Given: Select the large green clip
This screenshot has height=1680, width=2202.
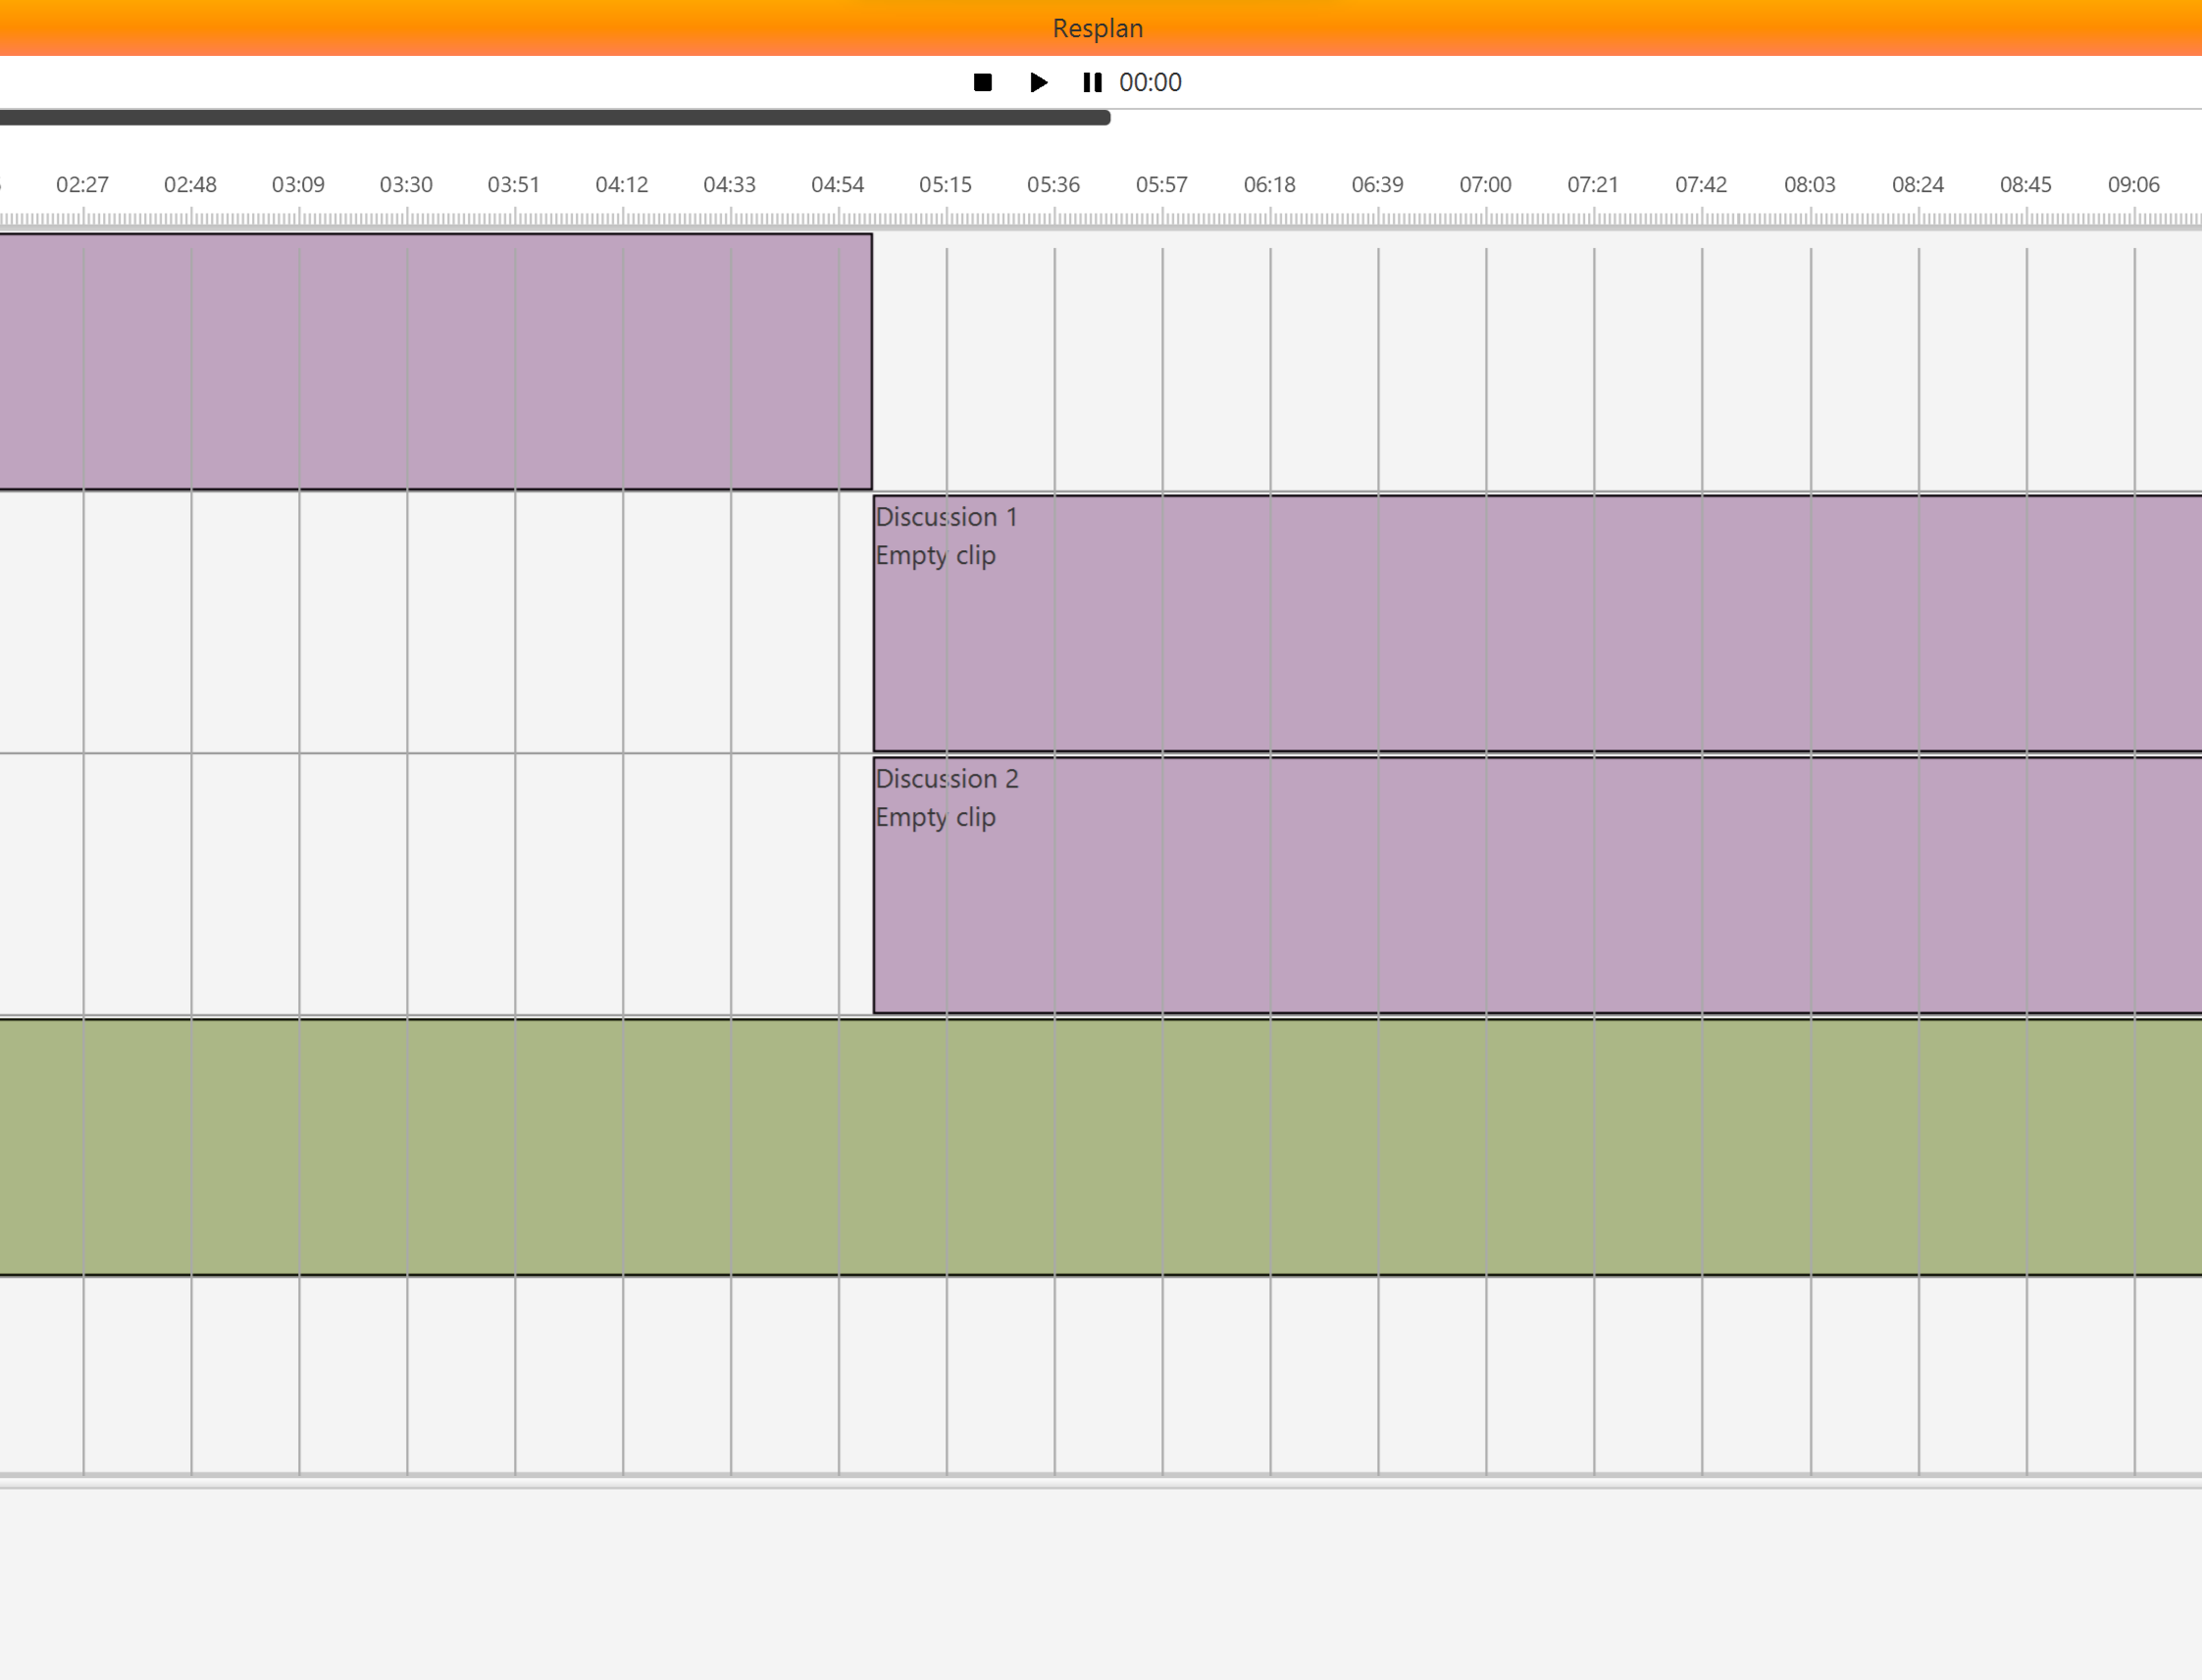Looking at the screenshot, I should [1100, 1147].
